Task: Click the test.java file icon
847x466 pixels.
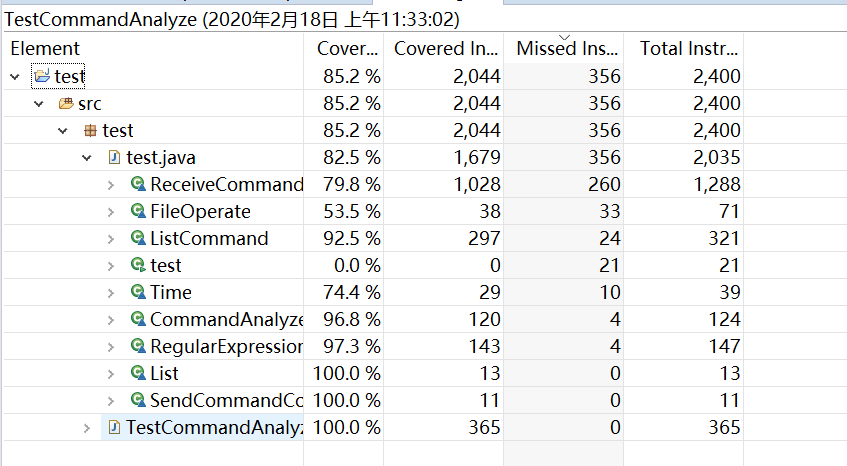Action: [x=114, y=157]
